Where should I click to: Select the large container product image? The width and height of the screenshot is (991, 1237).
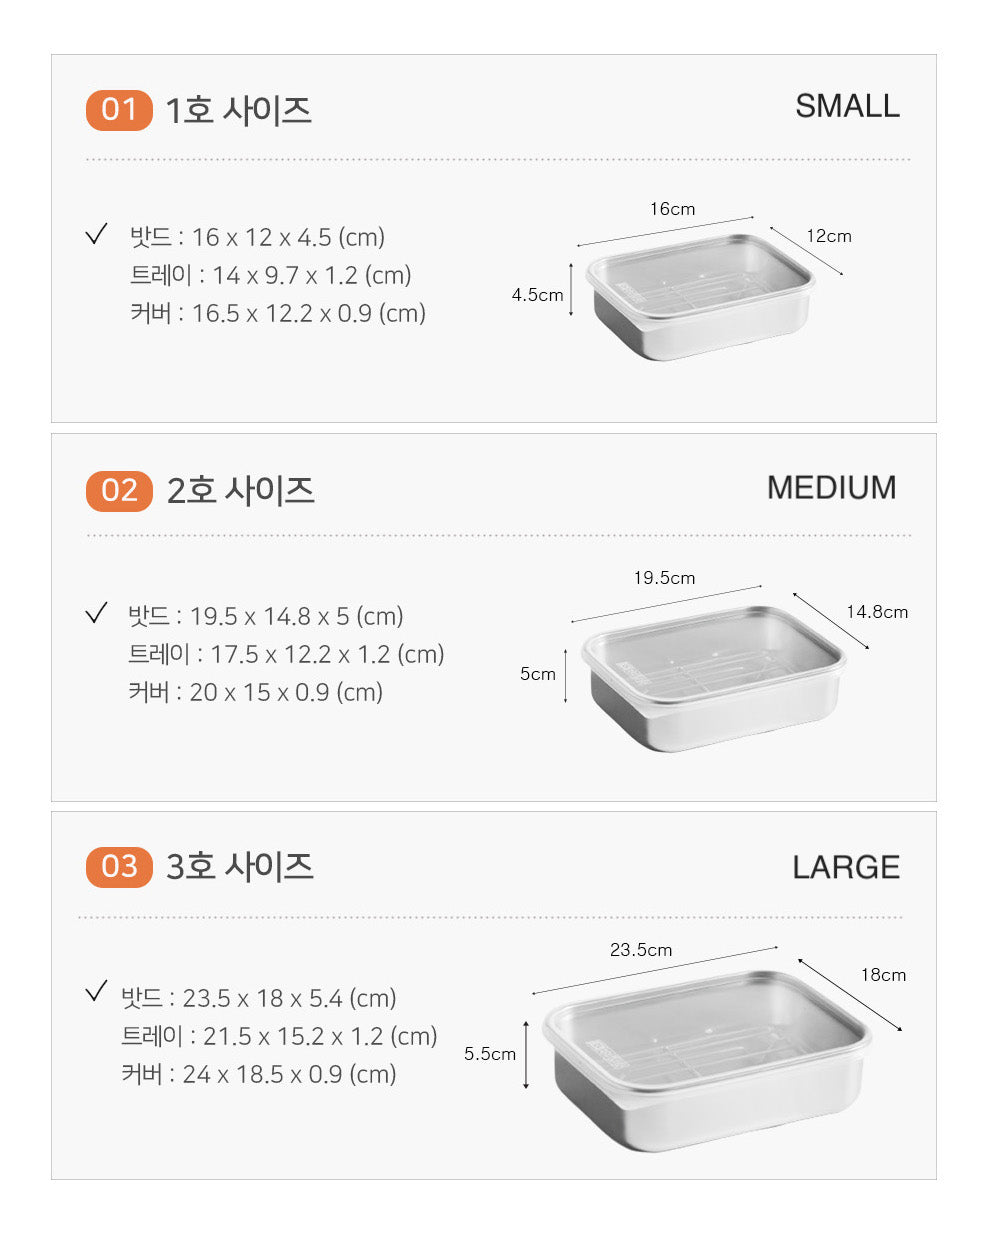(x=707, y=1058)
